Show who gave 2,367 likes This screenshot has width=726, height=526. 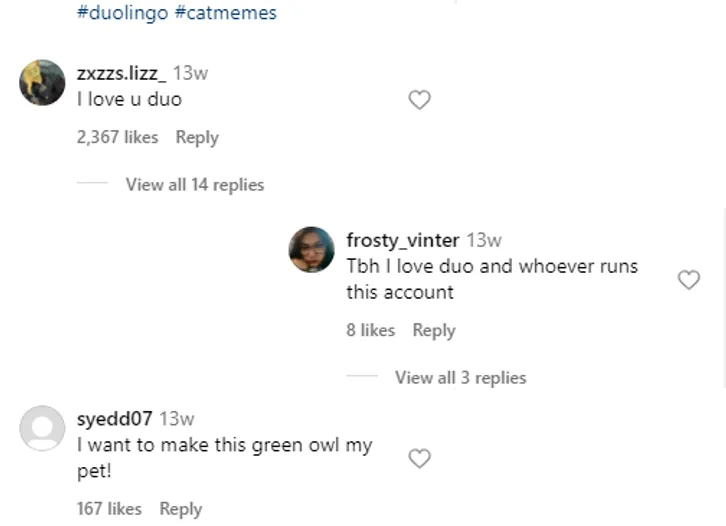click(x=117, y=138)
